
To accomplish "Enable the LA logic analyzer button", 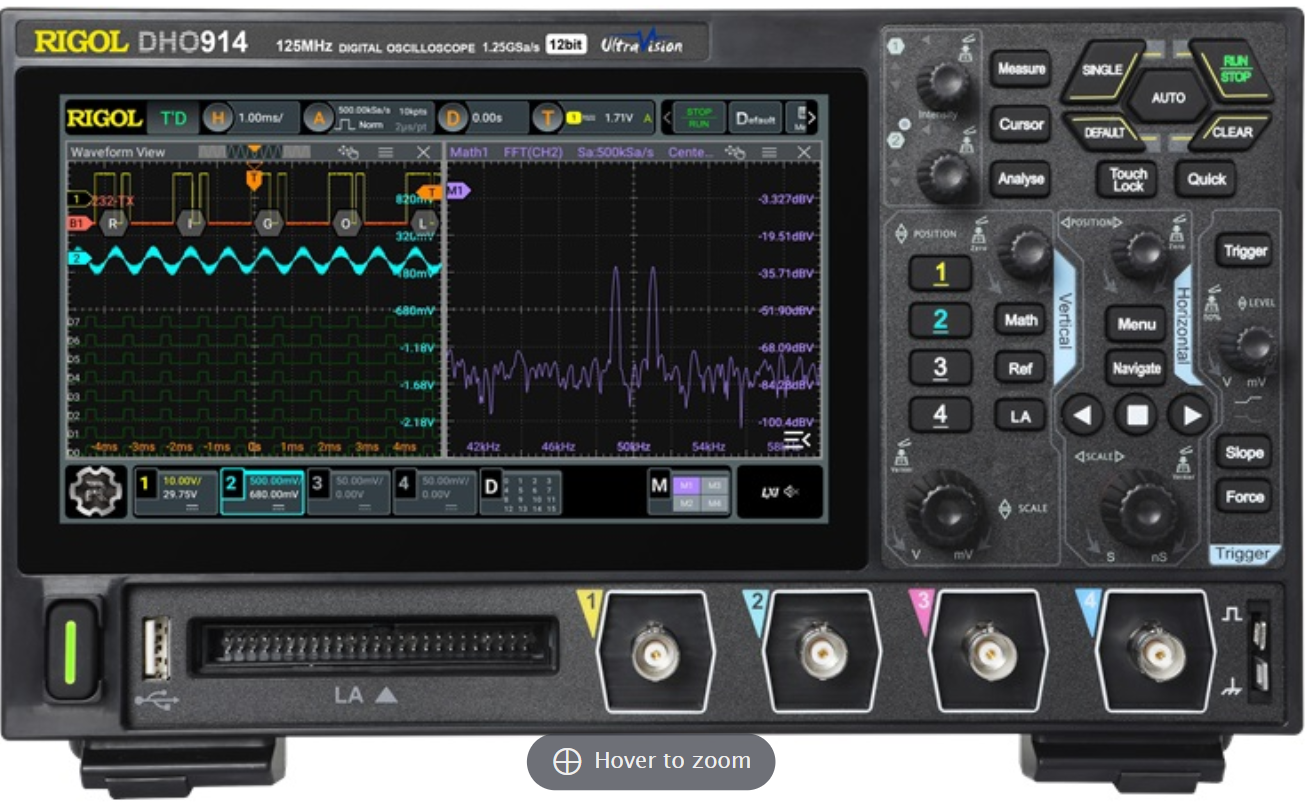I will 1020,415.
